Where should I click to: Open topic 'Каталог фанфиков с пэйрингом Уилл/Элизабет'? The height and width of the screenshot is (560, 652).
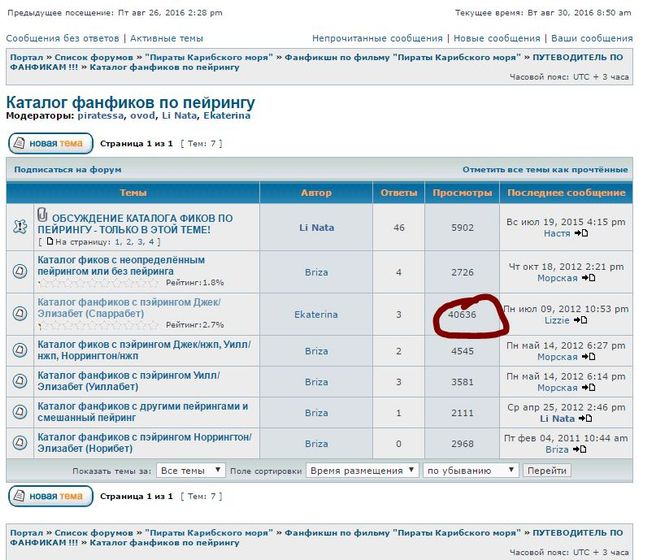(x=128, y=381)
